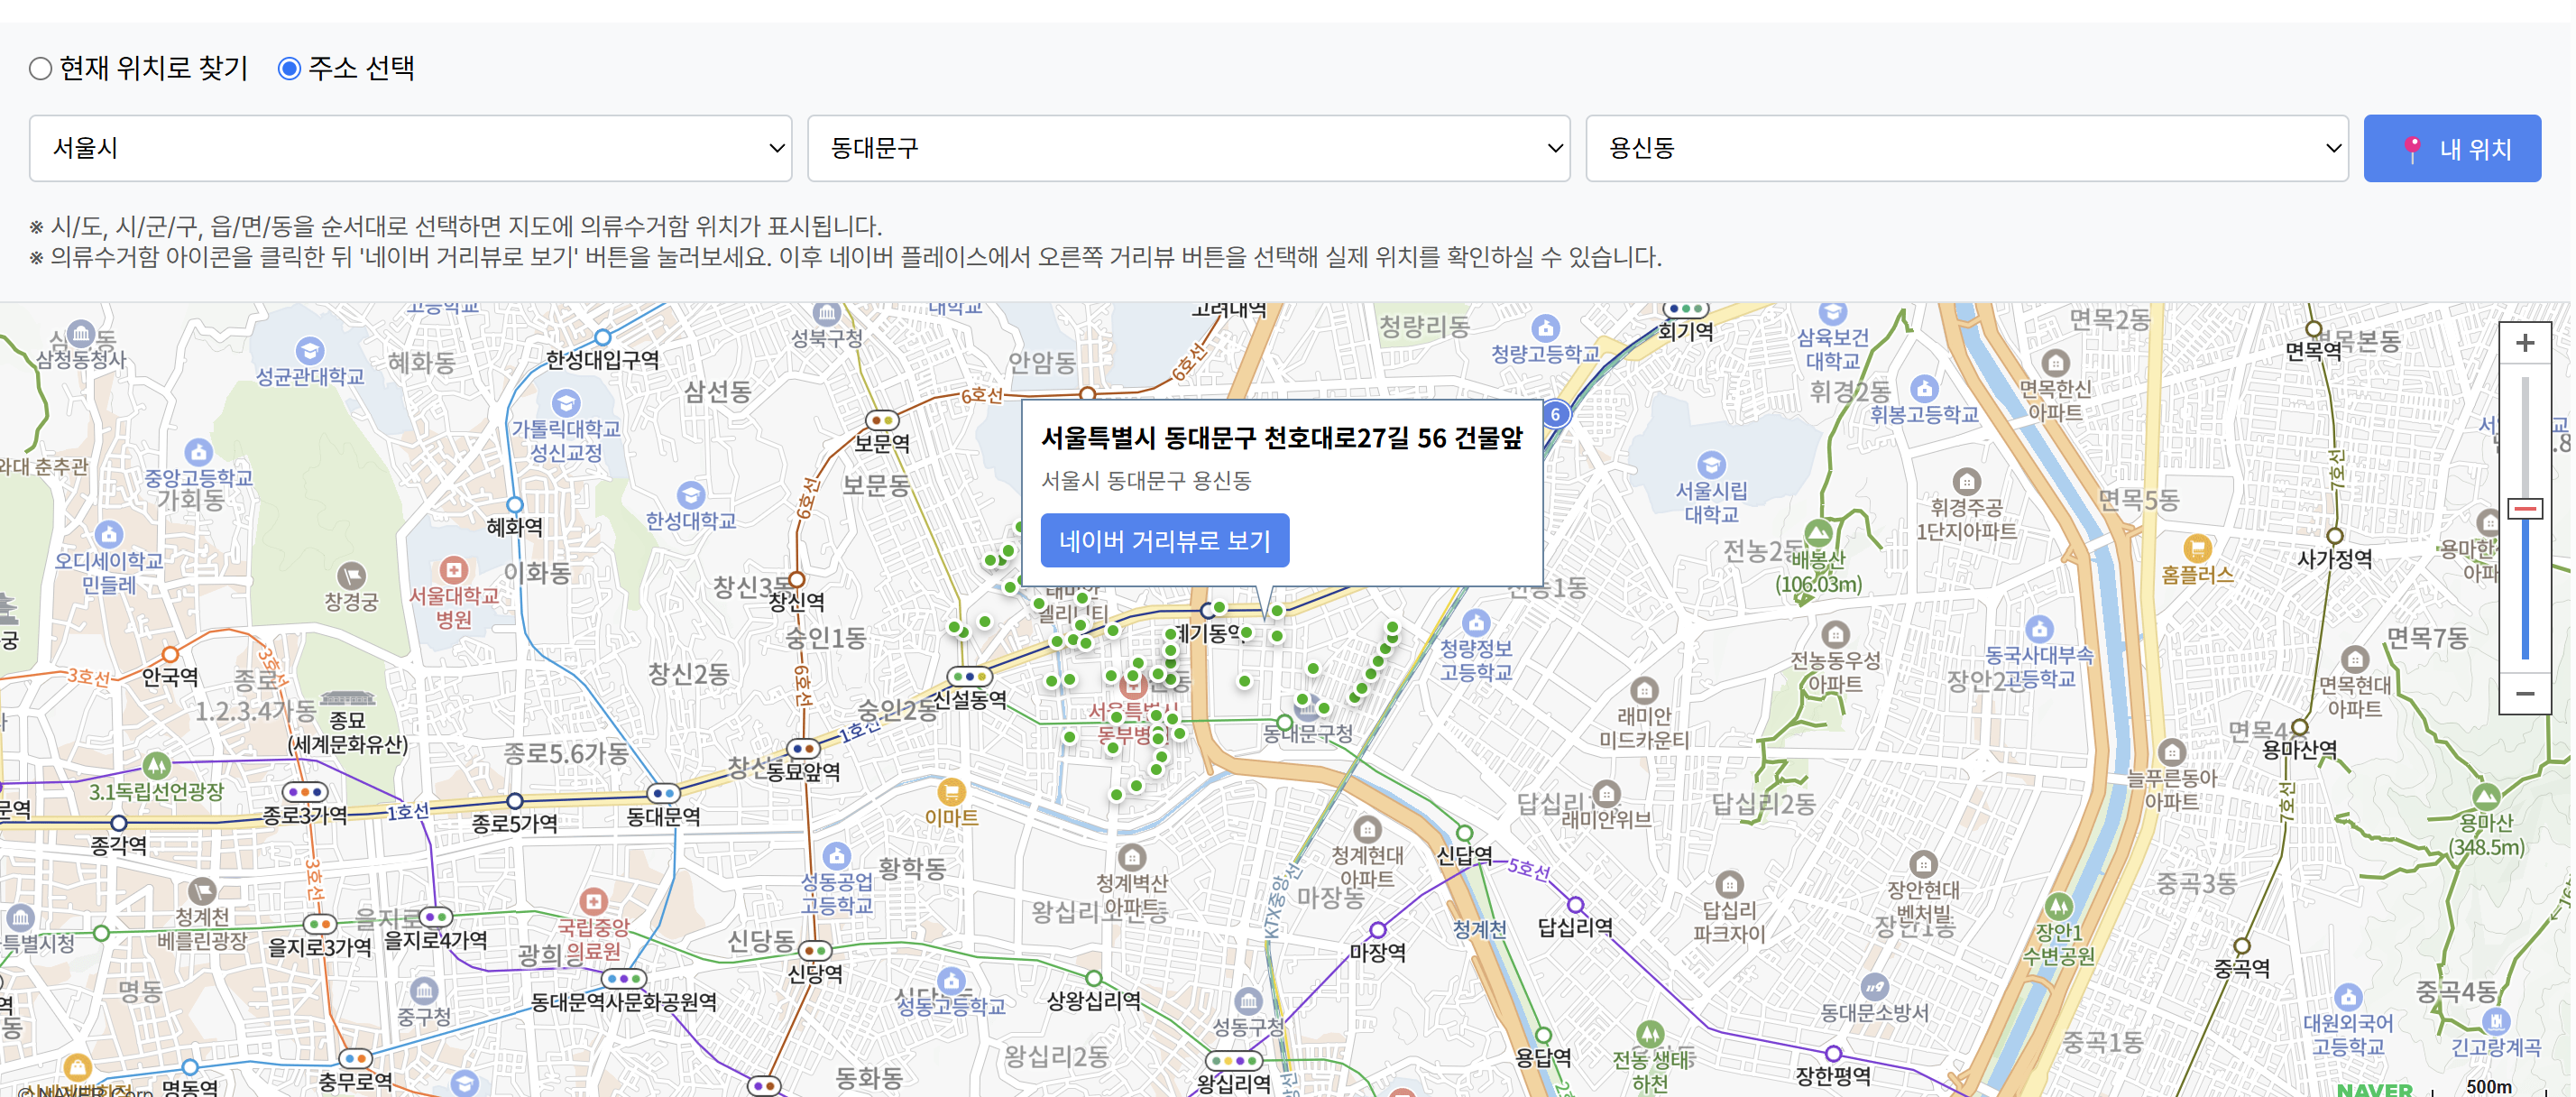Click the 동국사대부속고등학교 school icon

2039,629
